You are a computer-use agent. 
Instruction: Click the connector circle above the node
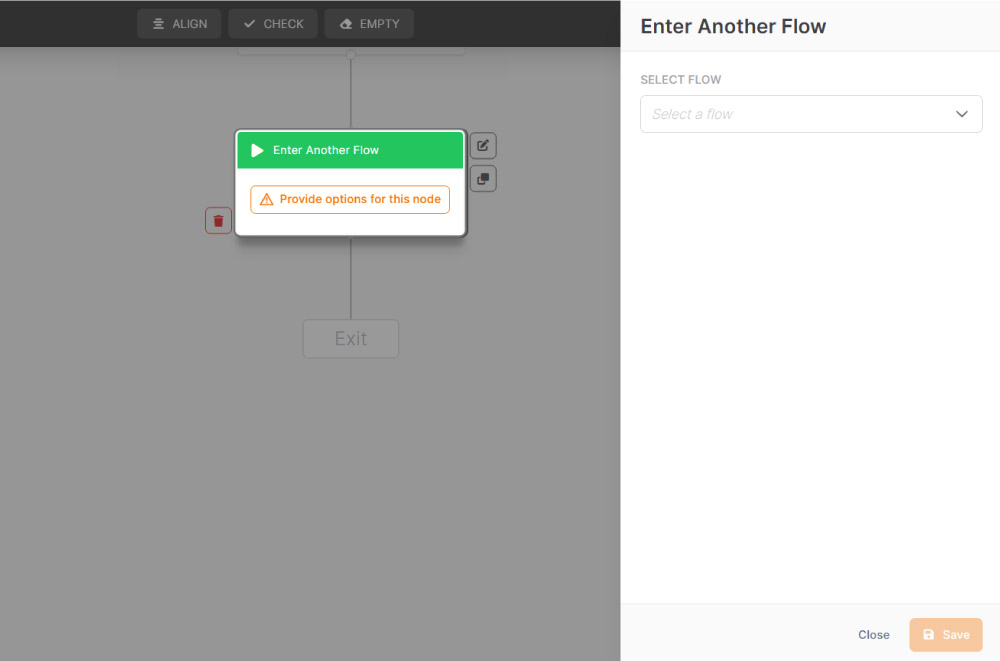pyautogui.click(x=351, y=55)
